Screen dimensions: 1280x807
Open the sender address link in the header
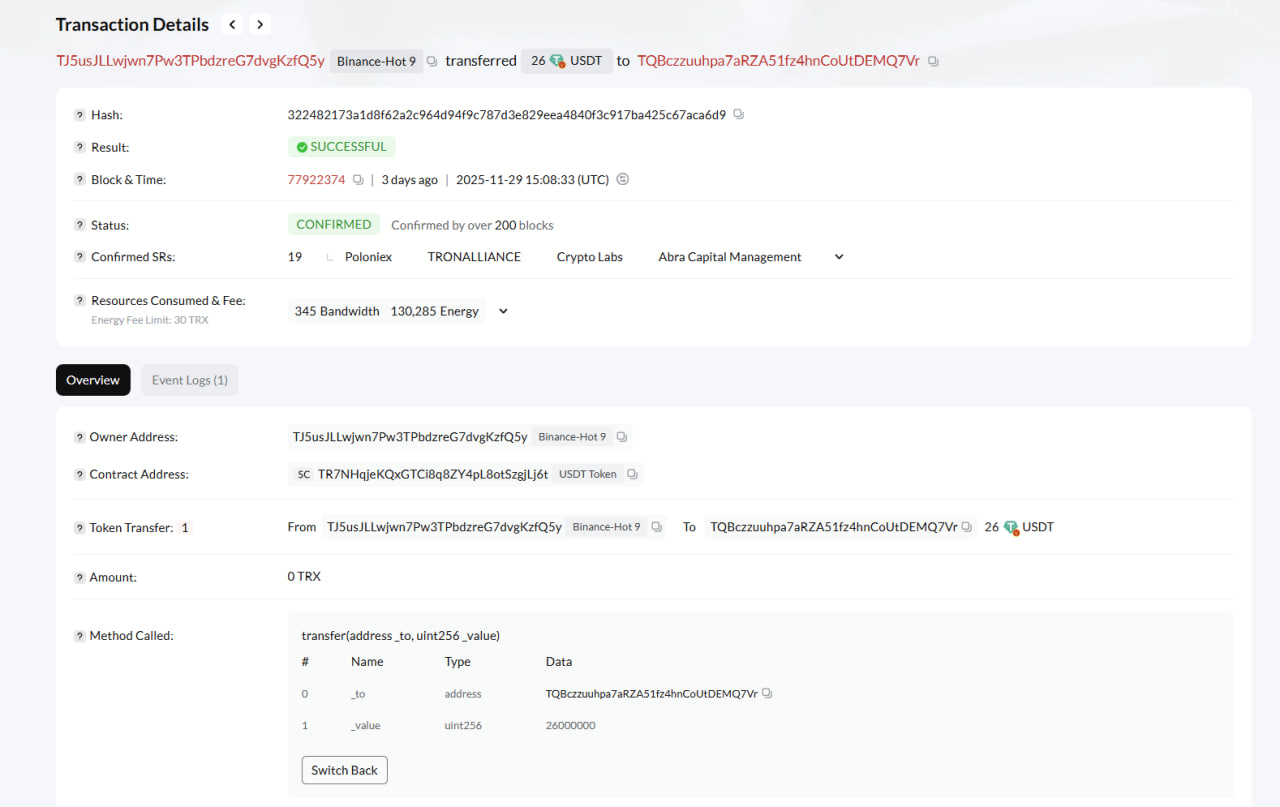(190, 61)
